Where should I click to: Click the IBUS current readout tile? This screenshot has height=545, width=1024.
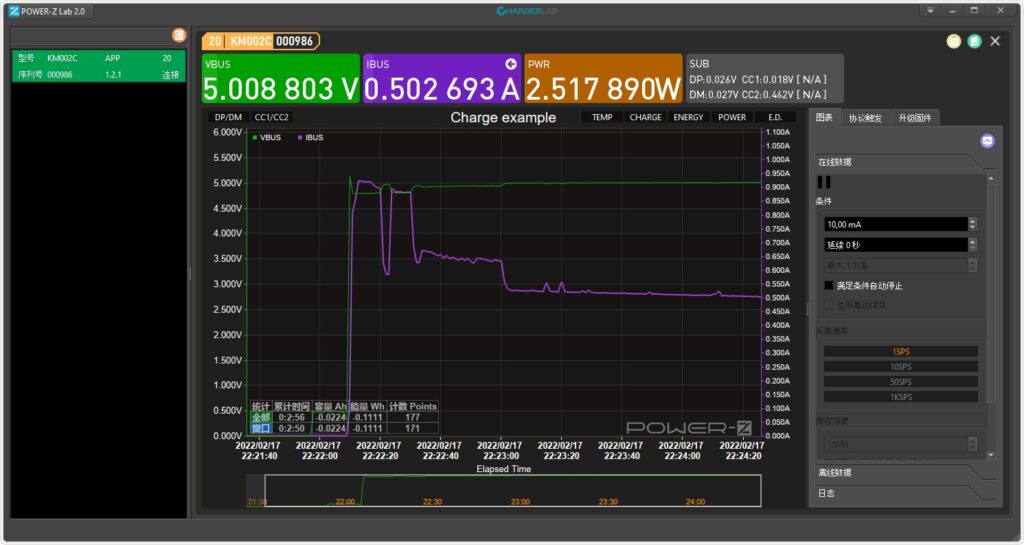[442, 78]
